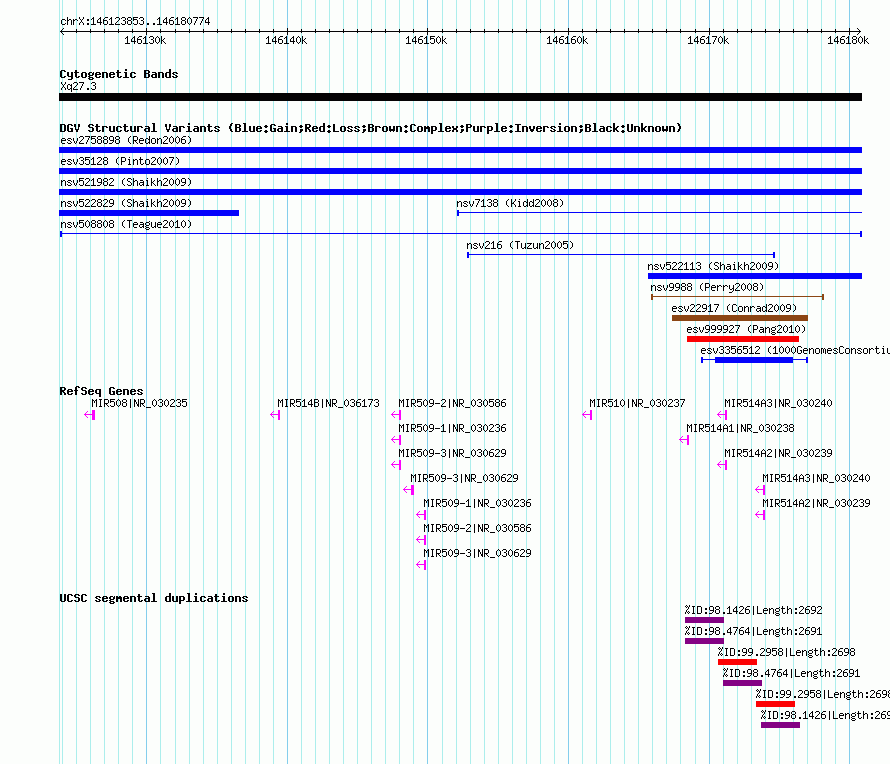This screenshot has width=890, height=764.
Task: Select the lowest MIR514A2 gene arrow glyph
Action: tap(761, 515)
